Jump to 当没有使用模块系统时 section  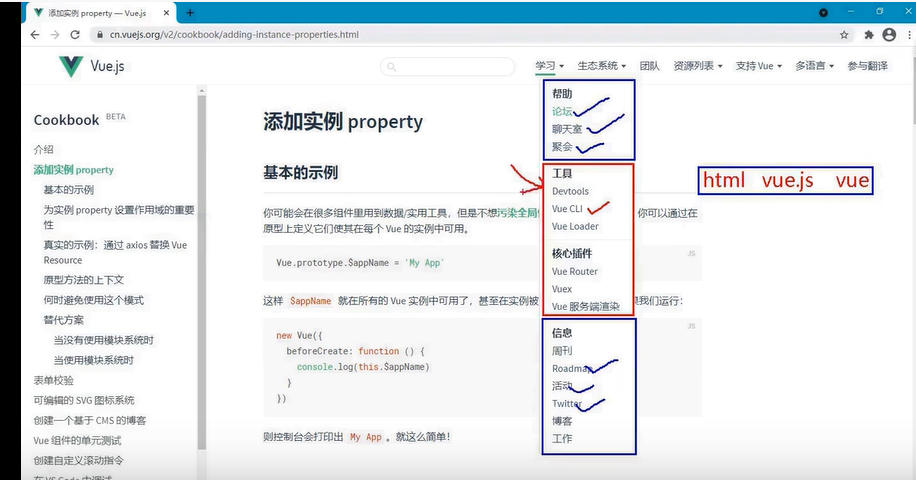104,340
